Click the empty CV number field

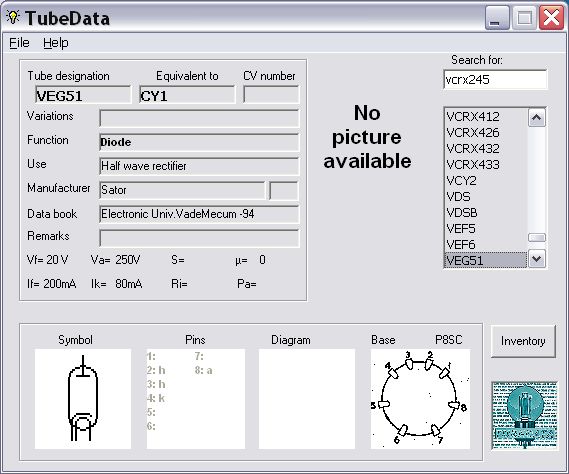click(271, 95)
